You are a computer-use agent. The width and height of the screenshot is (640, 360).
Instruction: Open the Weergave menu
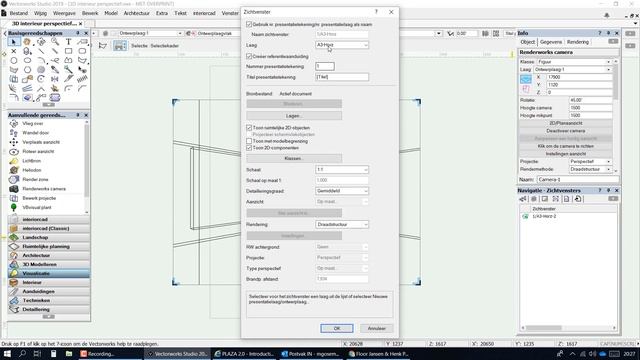pyautogui.click(x=64, y=13)
